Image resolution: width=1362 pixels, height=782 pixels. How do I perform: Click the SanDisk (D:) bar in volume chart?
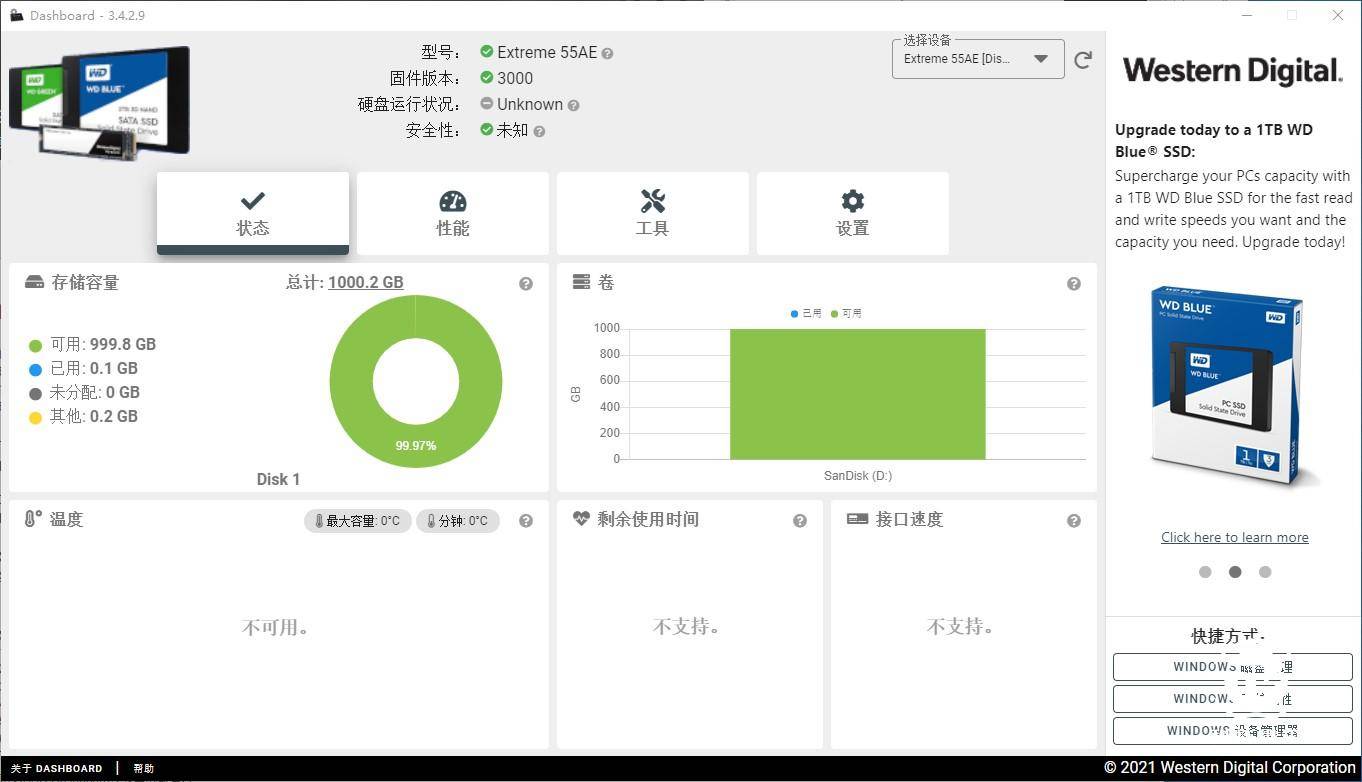click(857, 394)
